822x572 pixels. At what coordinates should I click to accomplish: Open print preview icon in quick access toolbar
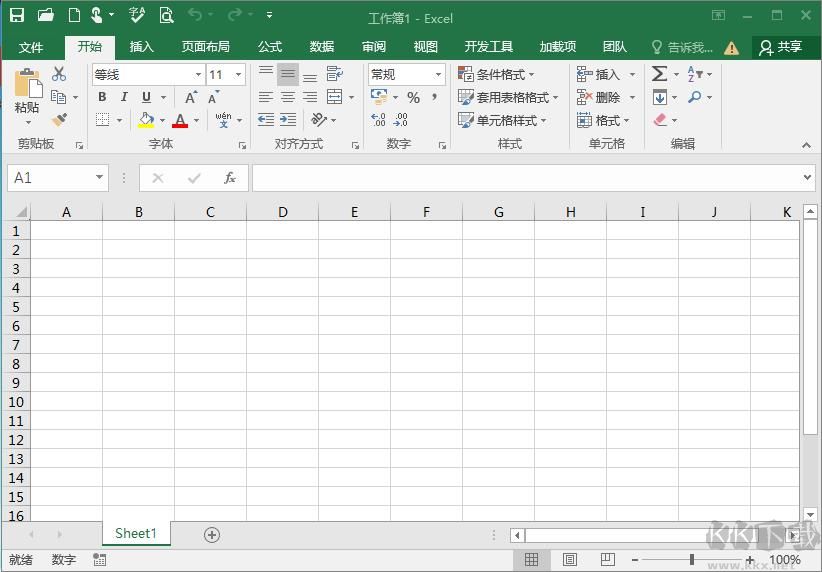(x=167, y=15)
